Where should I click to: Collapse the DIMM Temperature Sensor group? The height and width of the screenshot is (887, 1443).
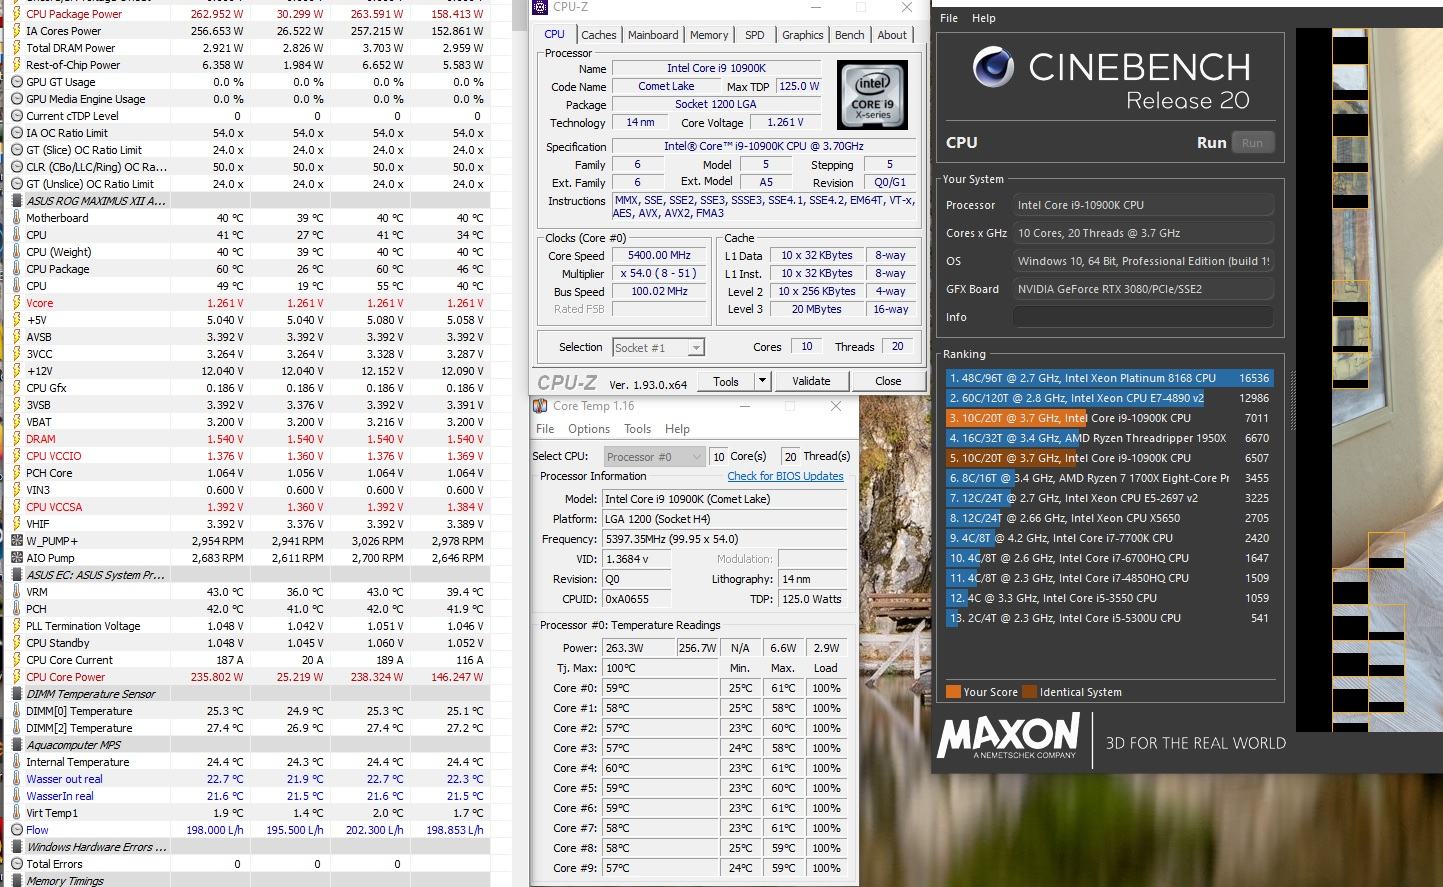click(x=16, y=694)
